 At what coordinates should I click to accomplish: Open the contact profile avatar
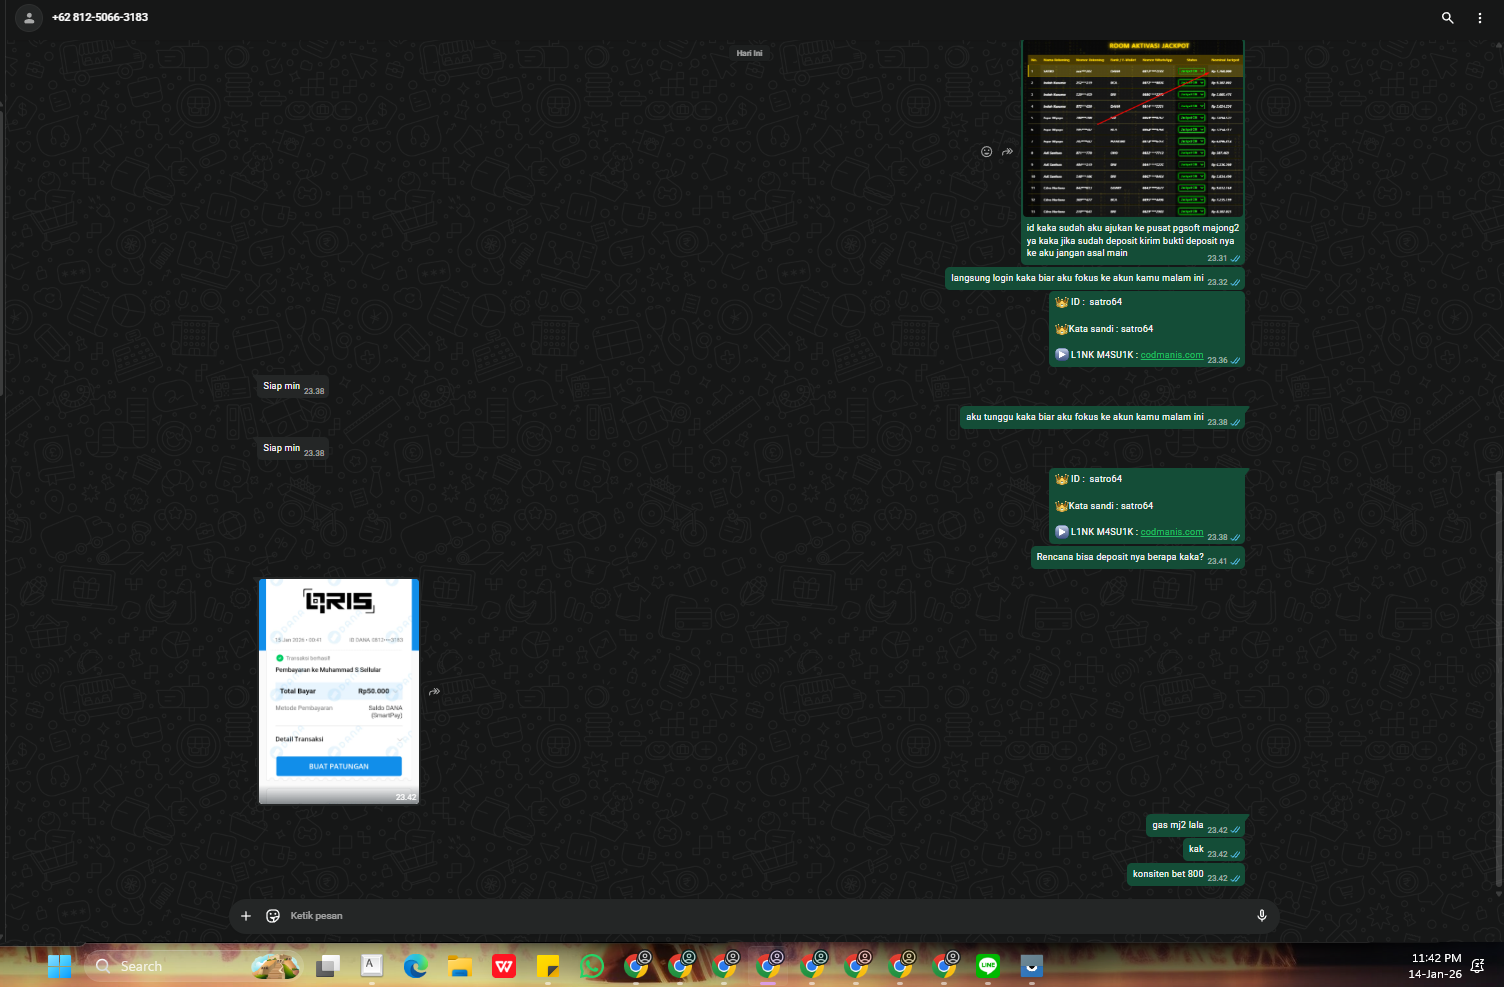pos(29,18)
